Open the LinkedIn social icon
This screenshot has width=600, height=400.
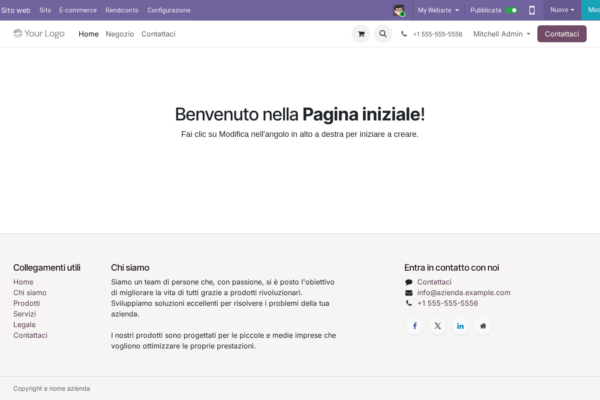tap(460, 326)
